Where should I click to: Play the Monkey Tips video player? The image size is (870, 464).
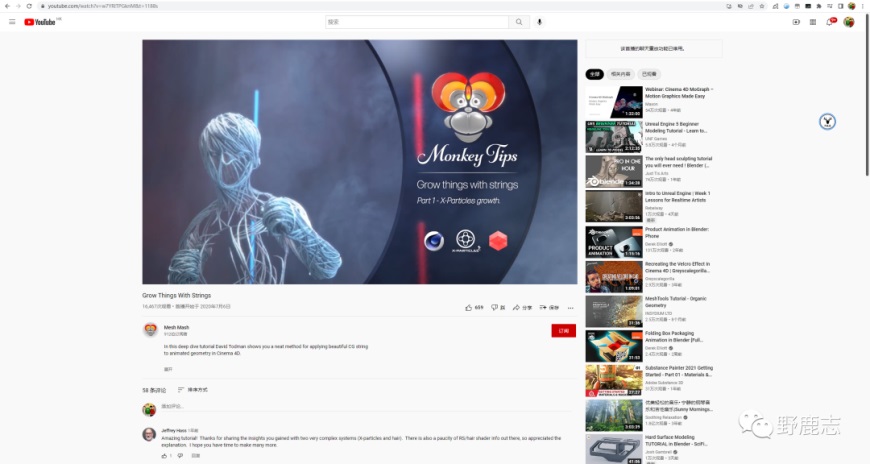coord(360,162)
